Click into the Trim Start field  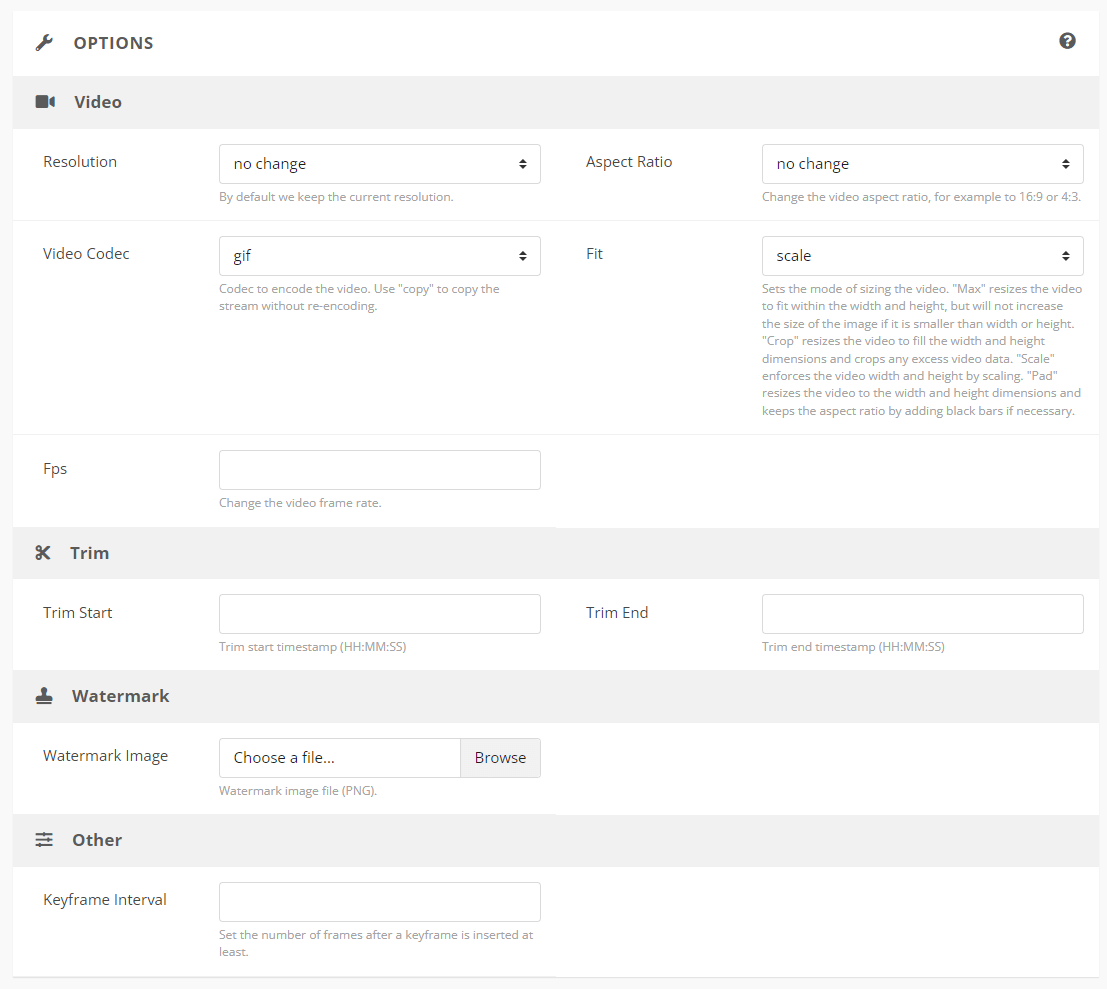click(x=379, y=614)
